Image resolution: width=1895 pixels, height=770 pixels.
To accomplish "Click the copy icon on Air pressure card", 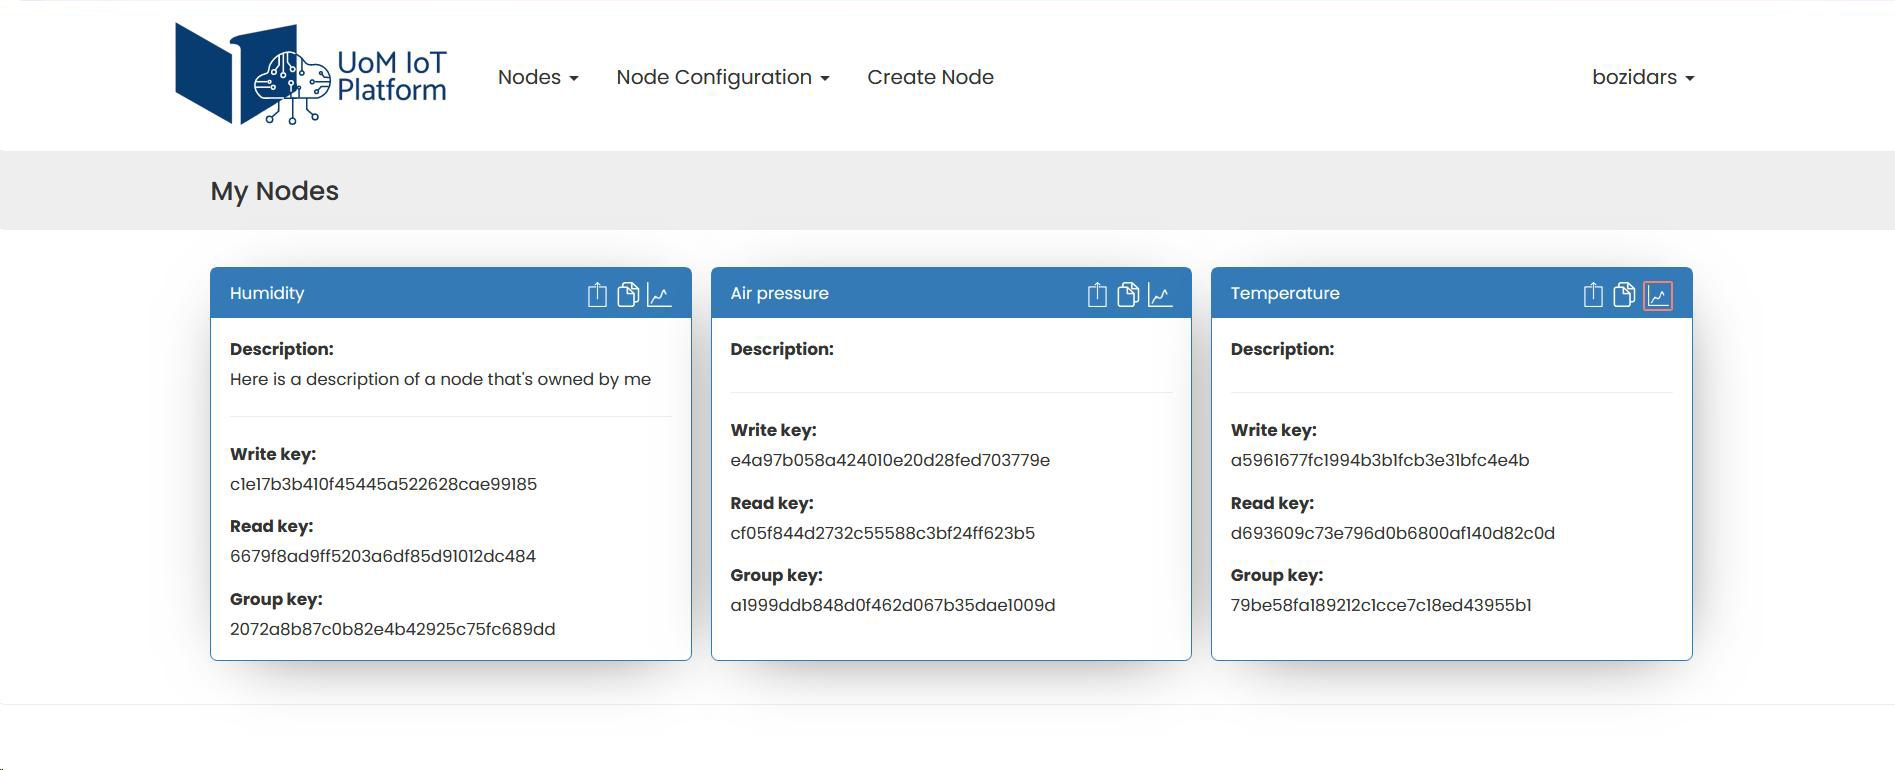I will (1128, 295).
